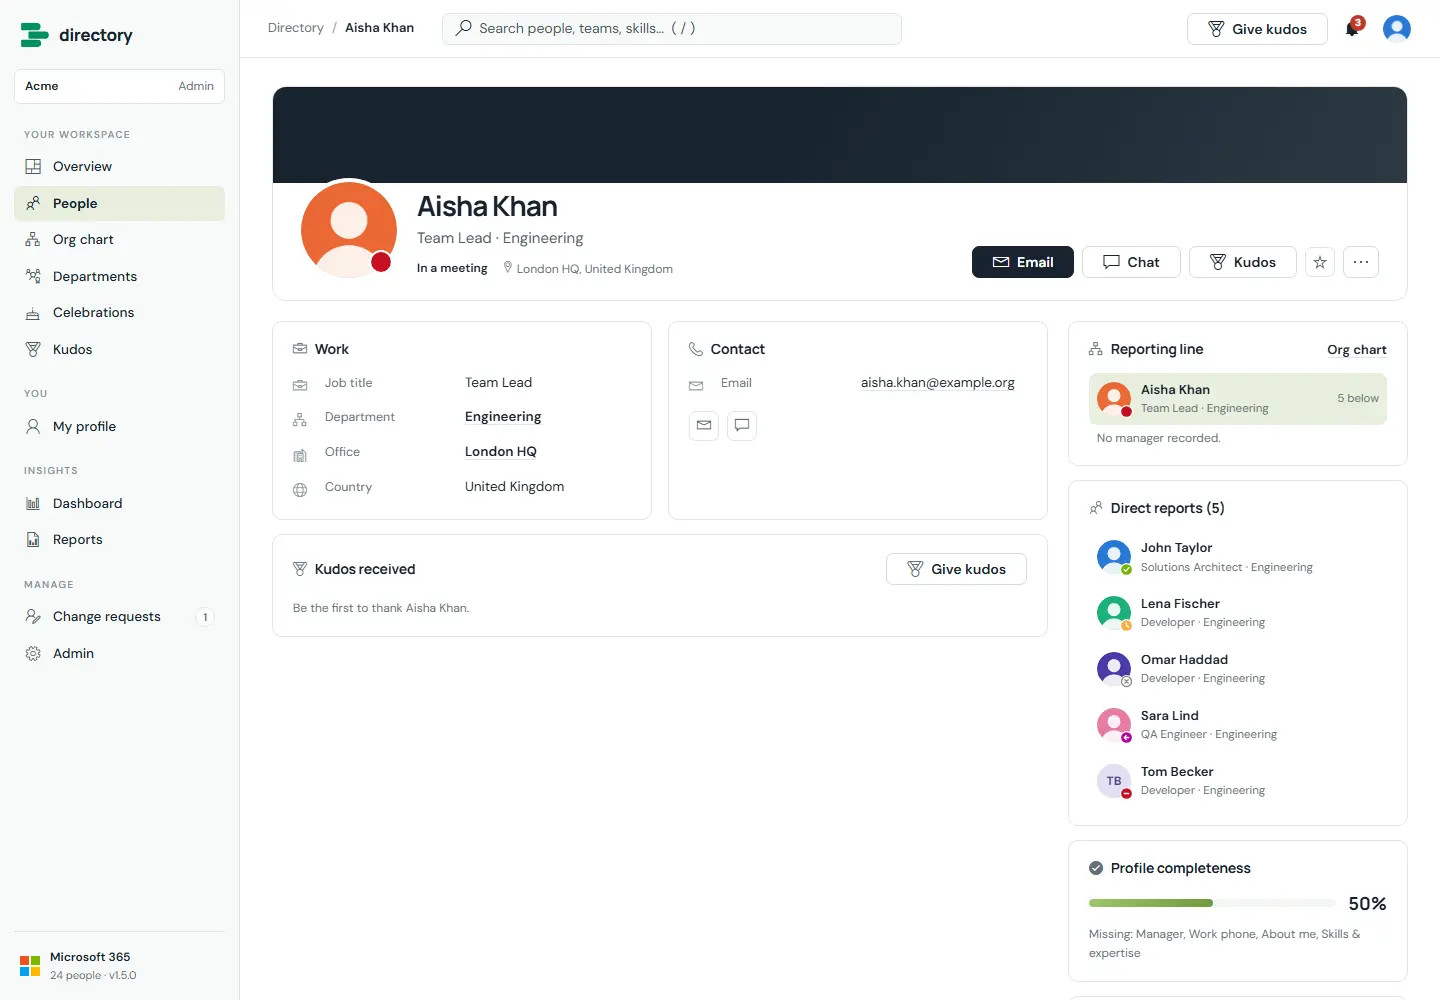1440x1000 pixels.
Task: Select Aisha Khan in the reporting line
Action: (x=1238, y=399)
